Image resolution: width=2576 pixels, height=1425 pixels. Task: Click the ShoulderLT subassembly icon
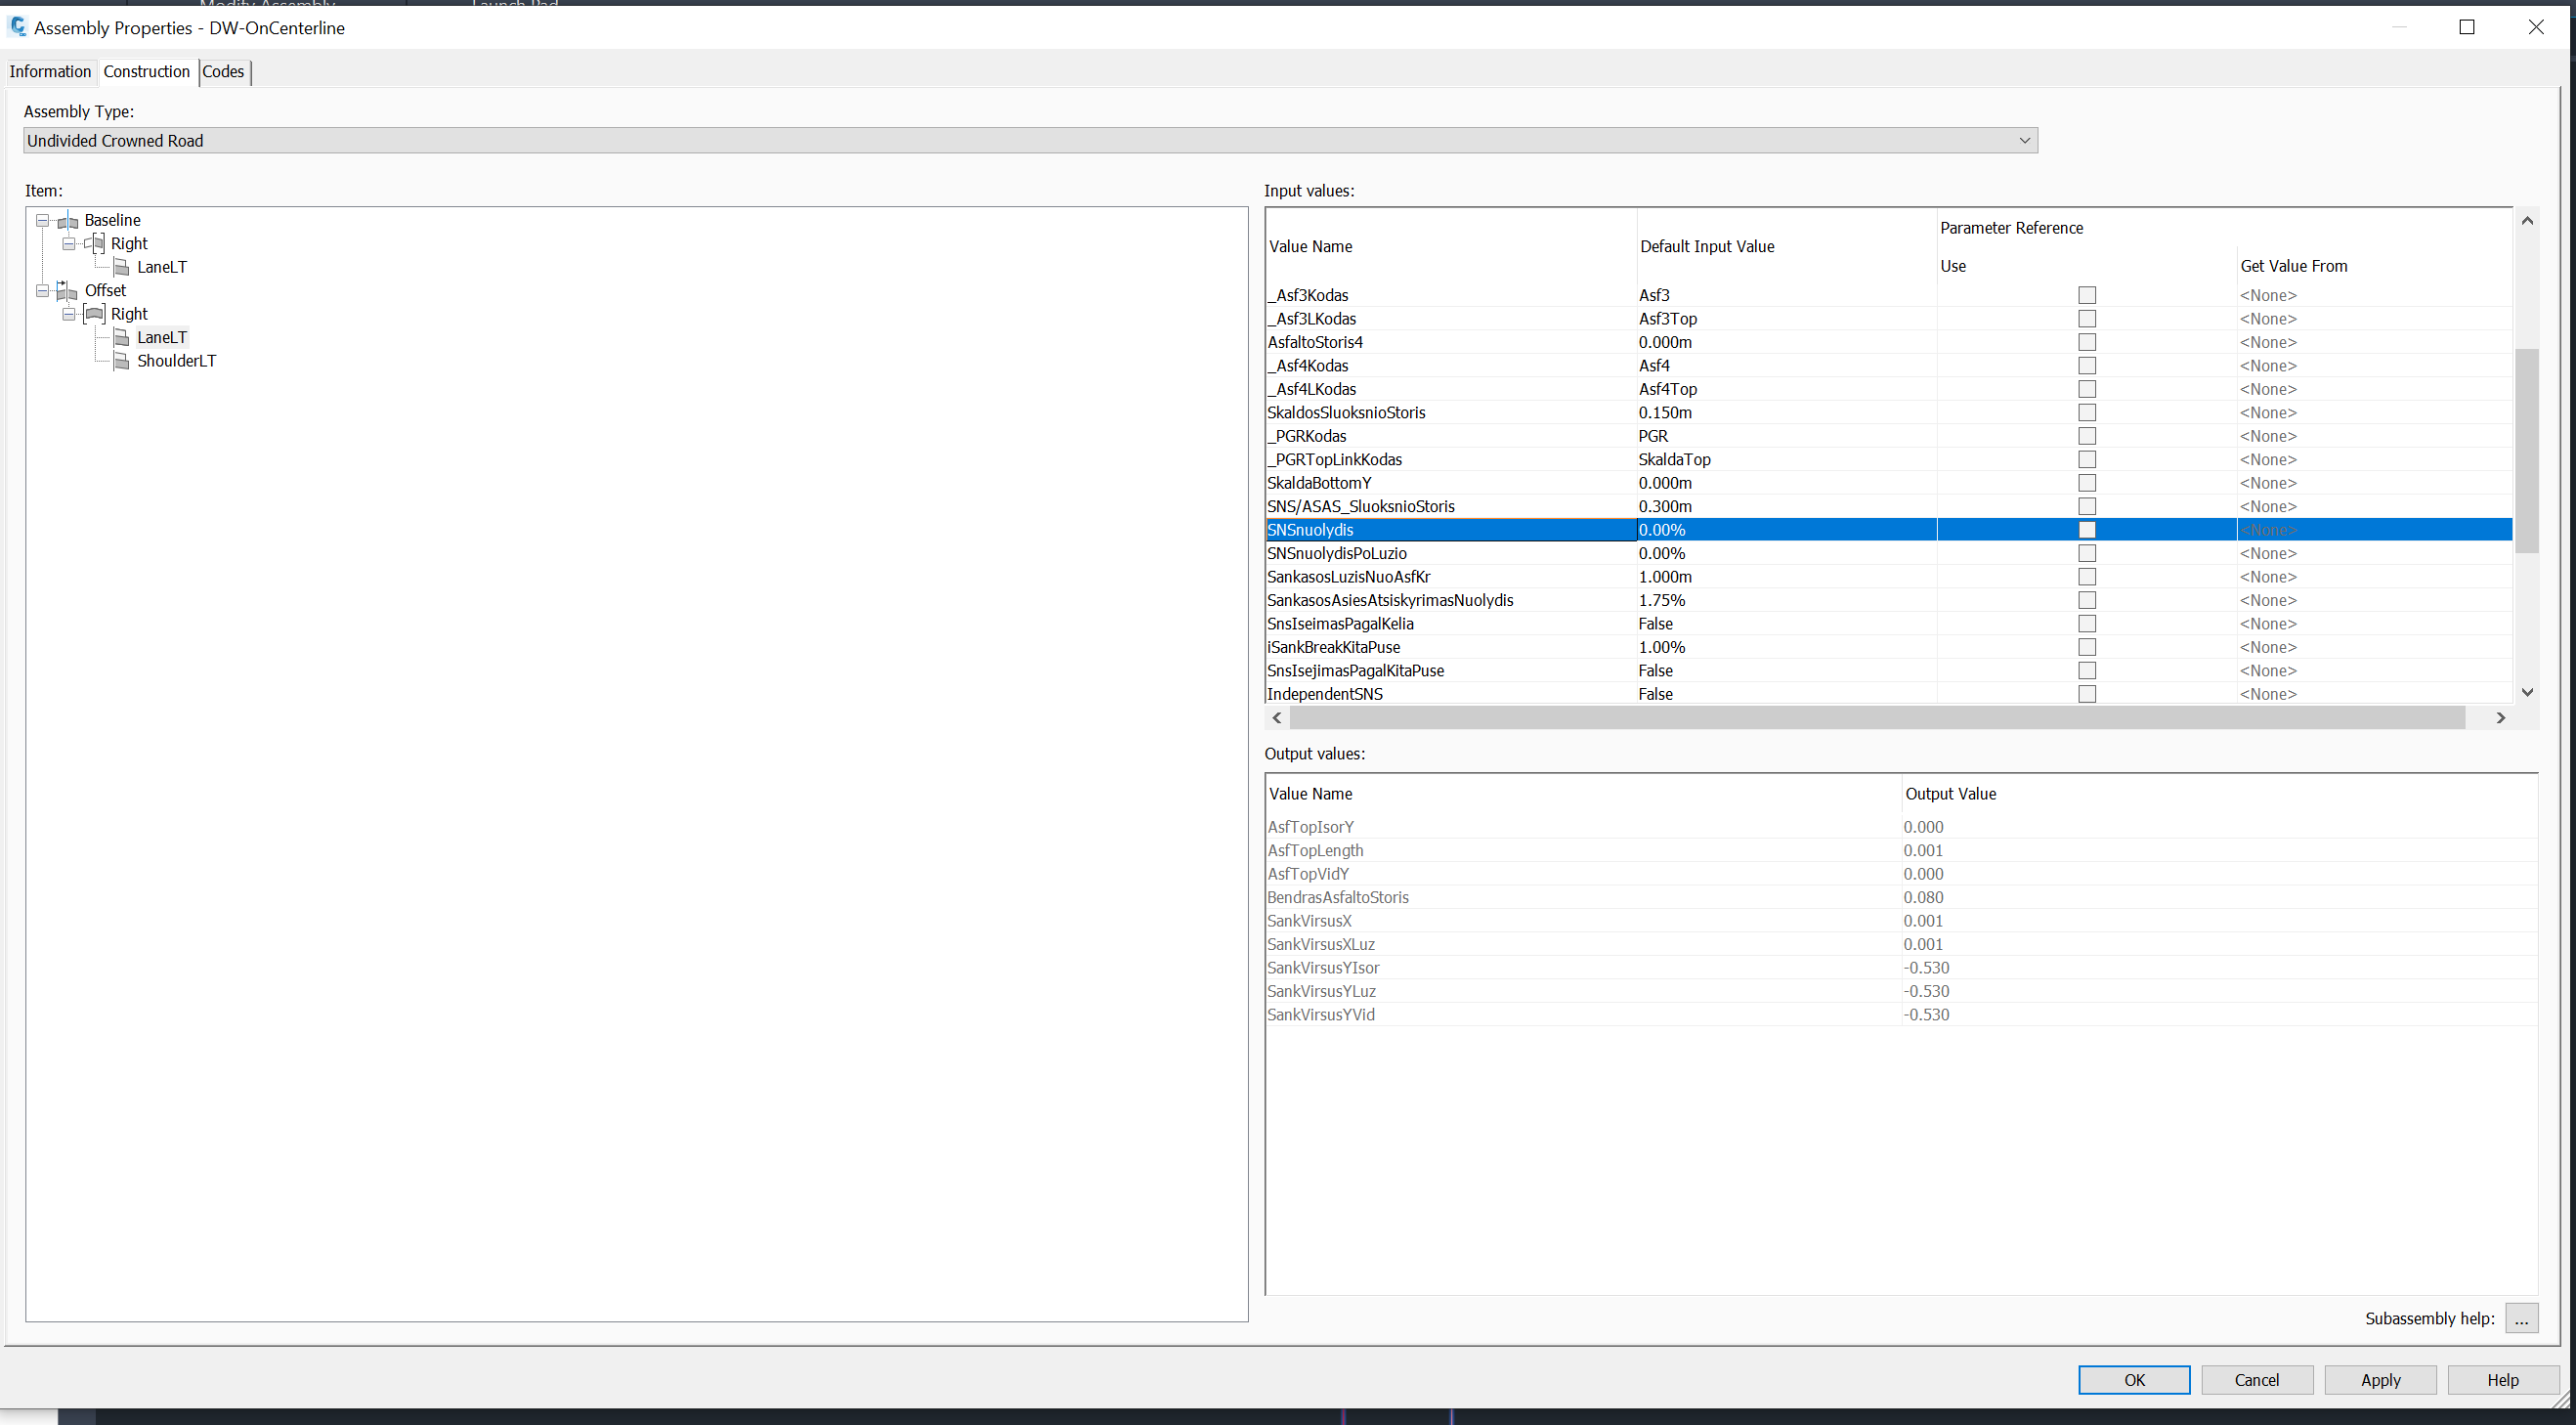coord(121,361)
